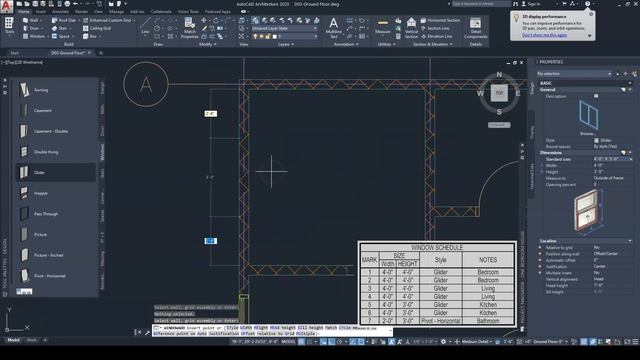This screenshot has height=360, width=640.
Task: Select the Wall tool in Build panel
Action: coord(31,20)
